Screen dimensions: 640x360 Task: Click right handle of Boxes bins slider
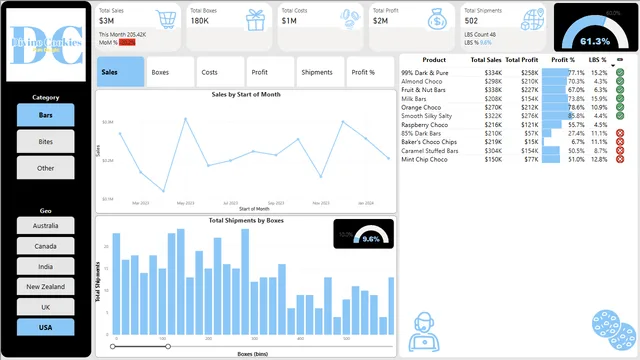click(x=168, y=347)
